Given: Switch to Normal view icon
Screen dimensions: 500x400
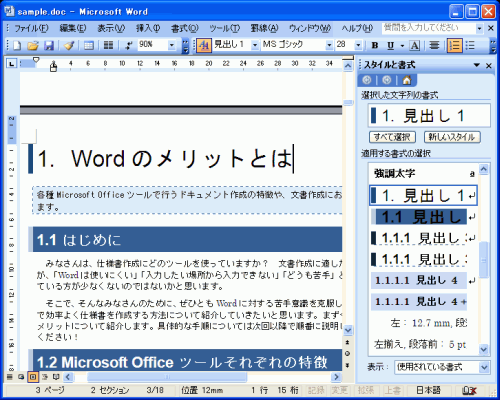Looking at the screenshot, I should tap(10, 377).
